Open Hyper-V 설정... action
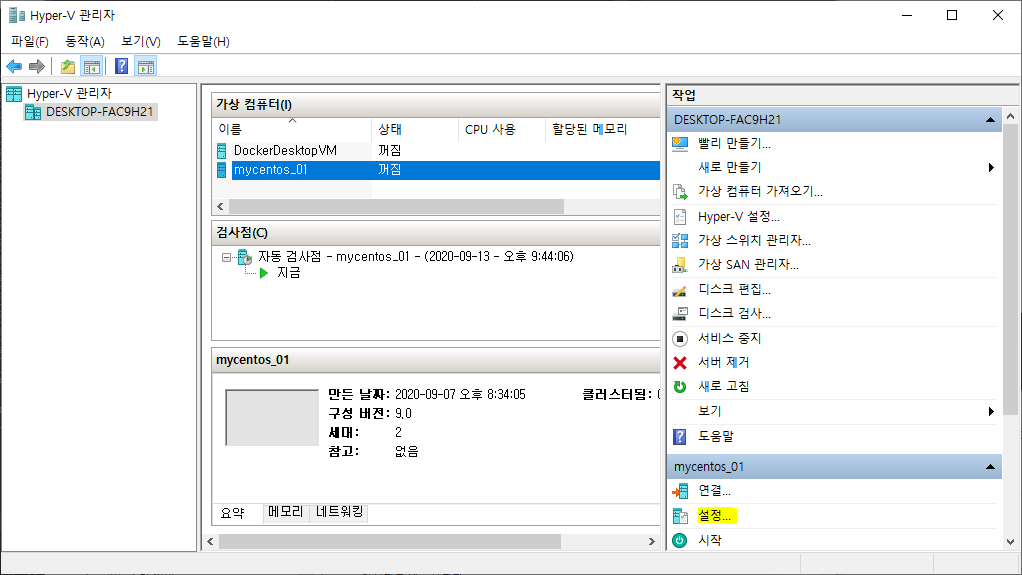The image size is (1022, 575). pos(738,216)
